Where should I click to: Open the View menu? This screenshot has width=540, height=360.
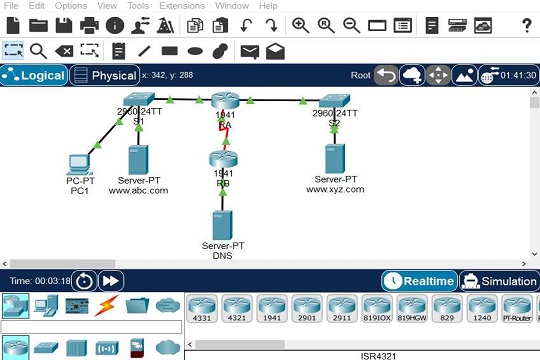click(107, 6)
